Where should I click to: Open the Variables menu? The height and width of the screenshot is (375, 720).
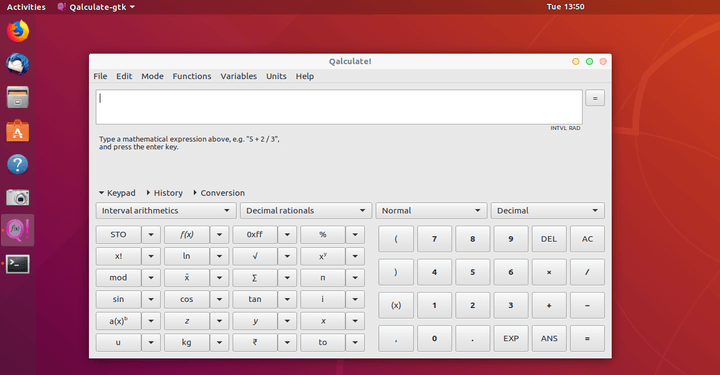(x=239, y=76)
